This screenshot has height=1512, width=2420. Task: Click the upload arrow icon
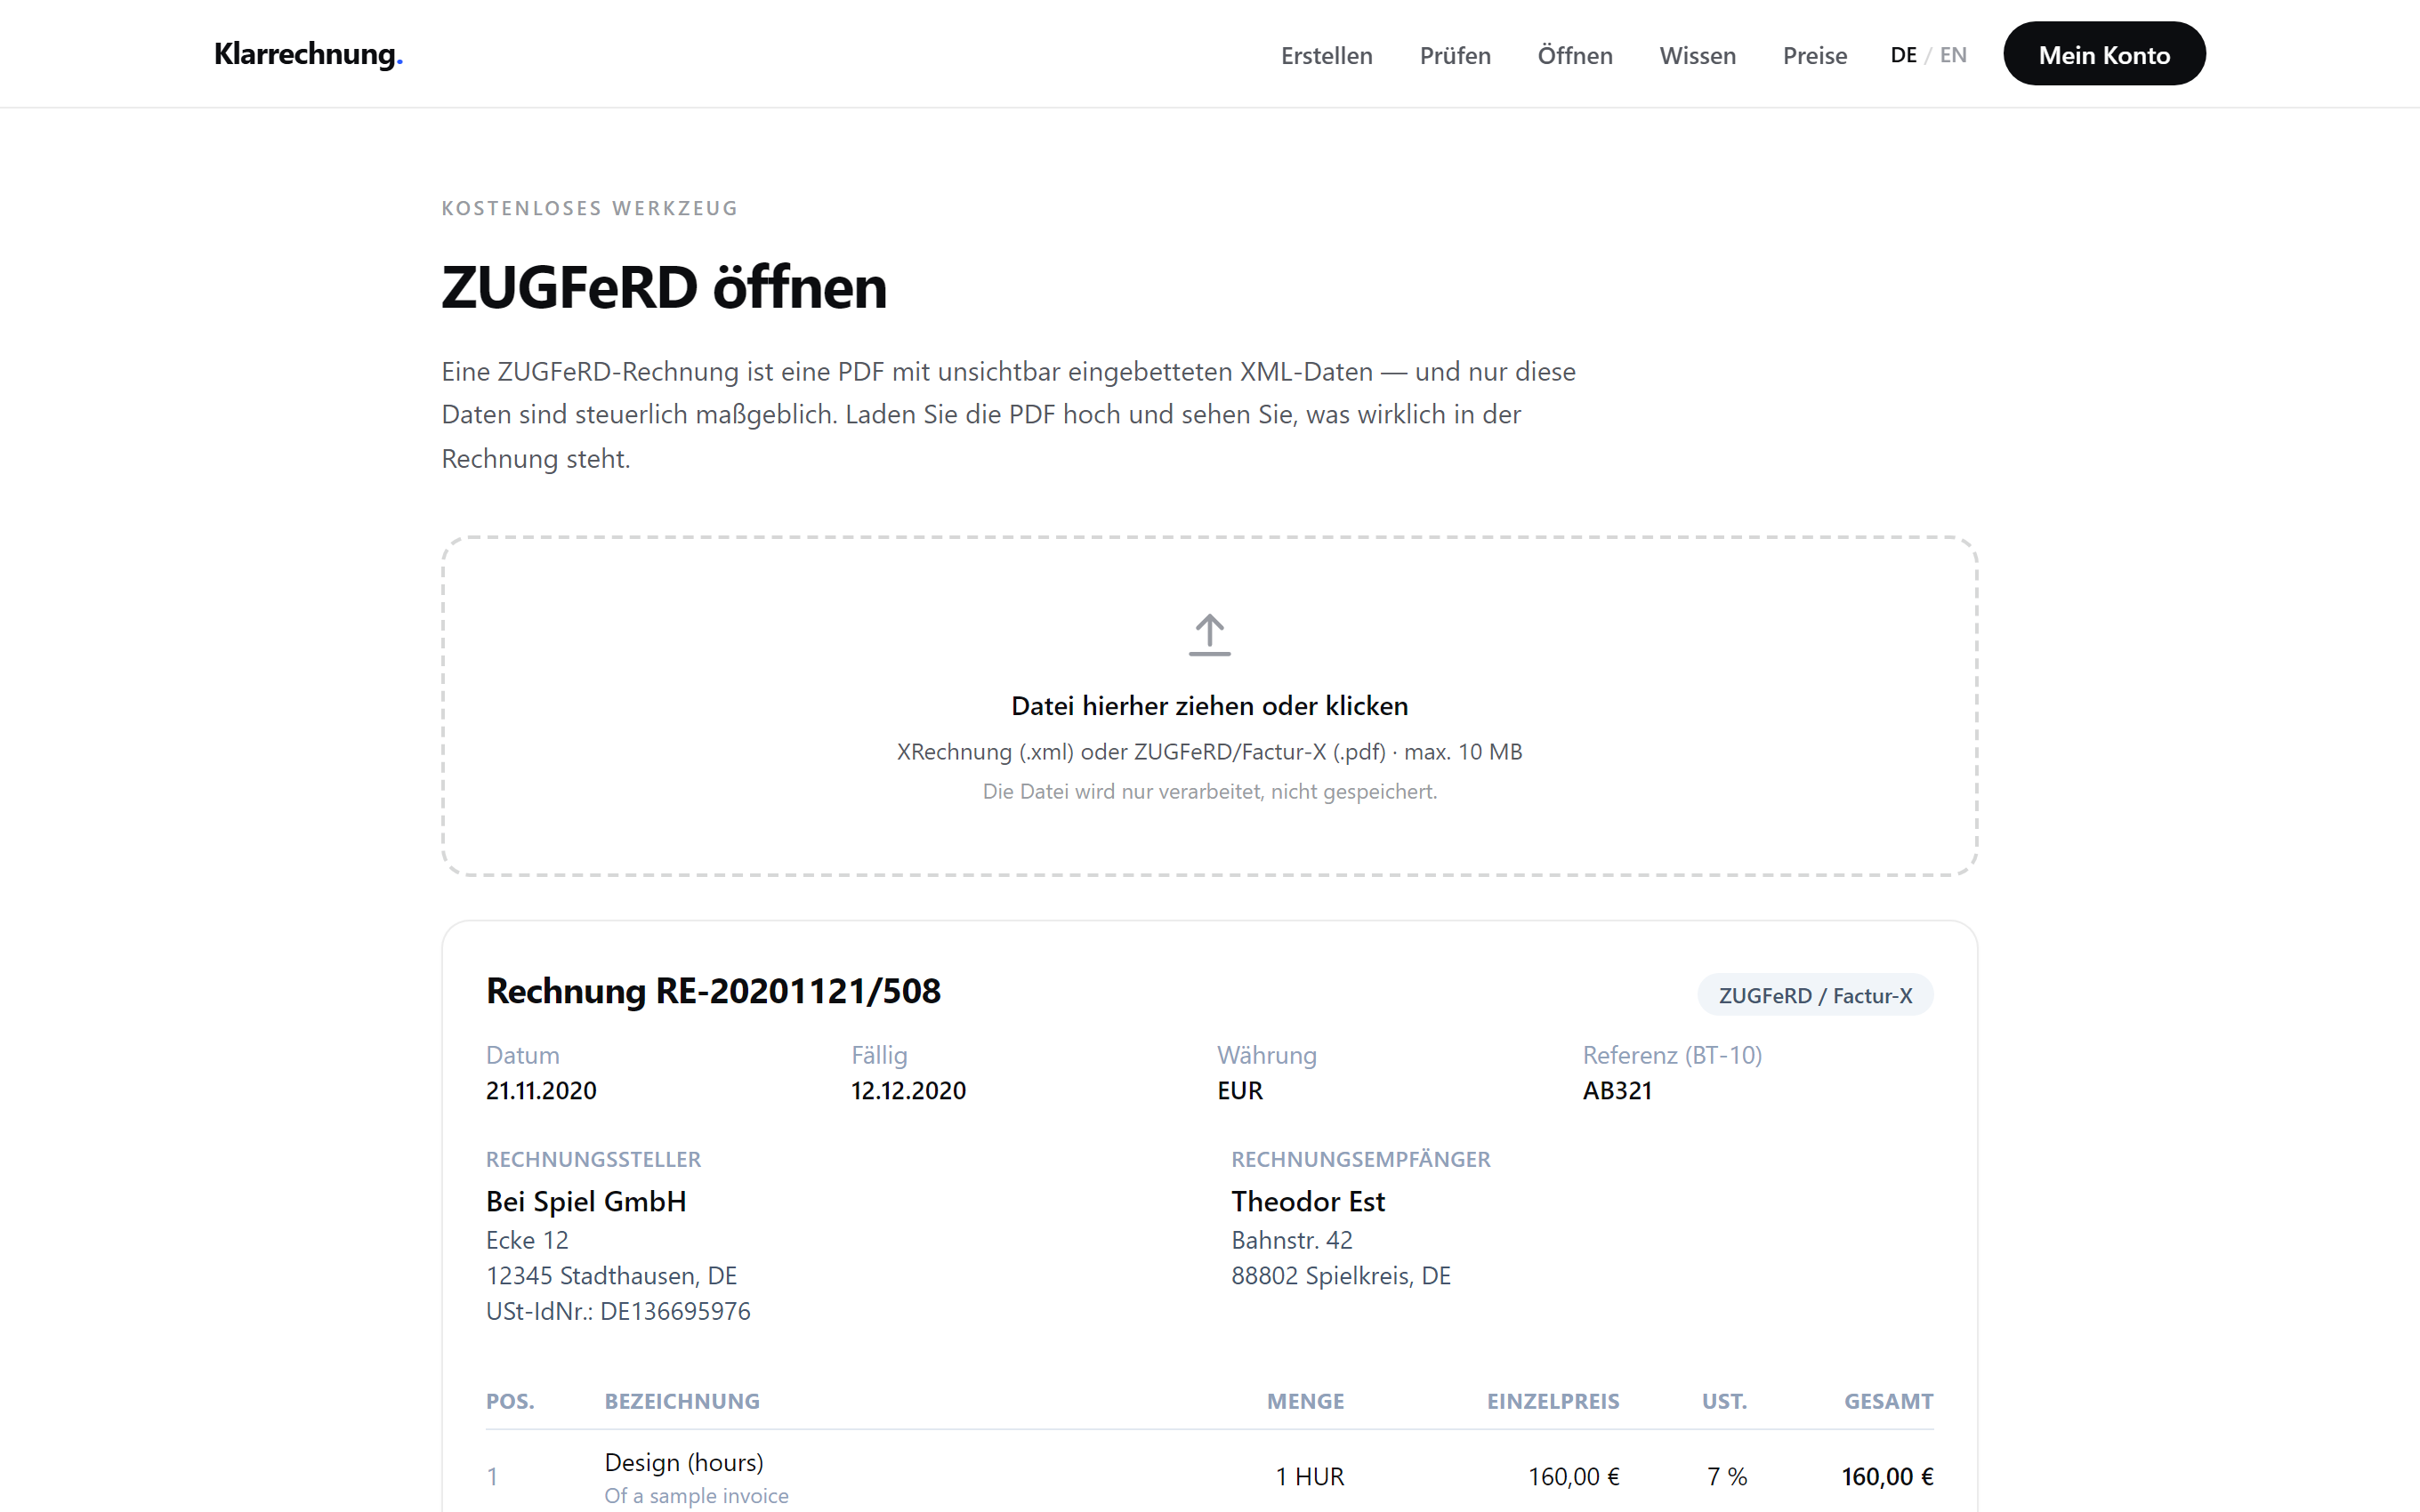(x=1209, y=635)
